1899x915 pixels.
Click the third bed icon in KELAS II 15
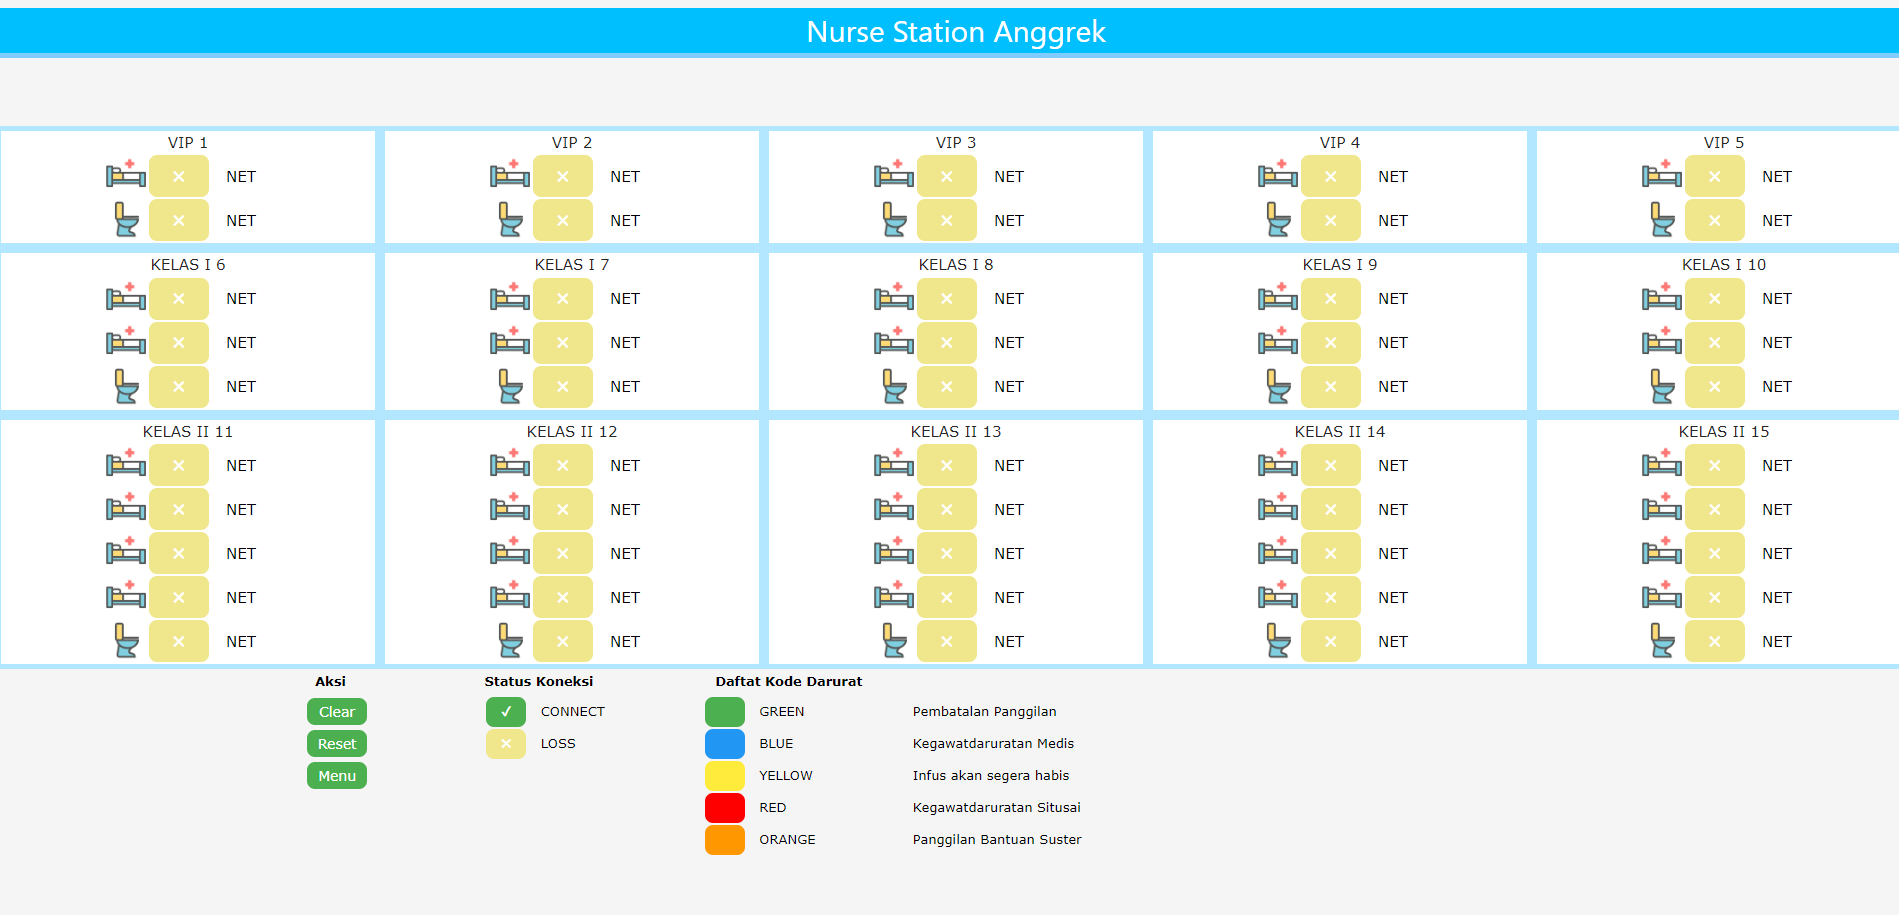point(1662,553)
